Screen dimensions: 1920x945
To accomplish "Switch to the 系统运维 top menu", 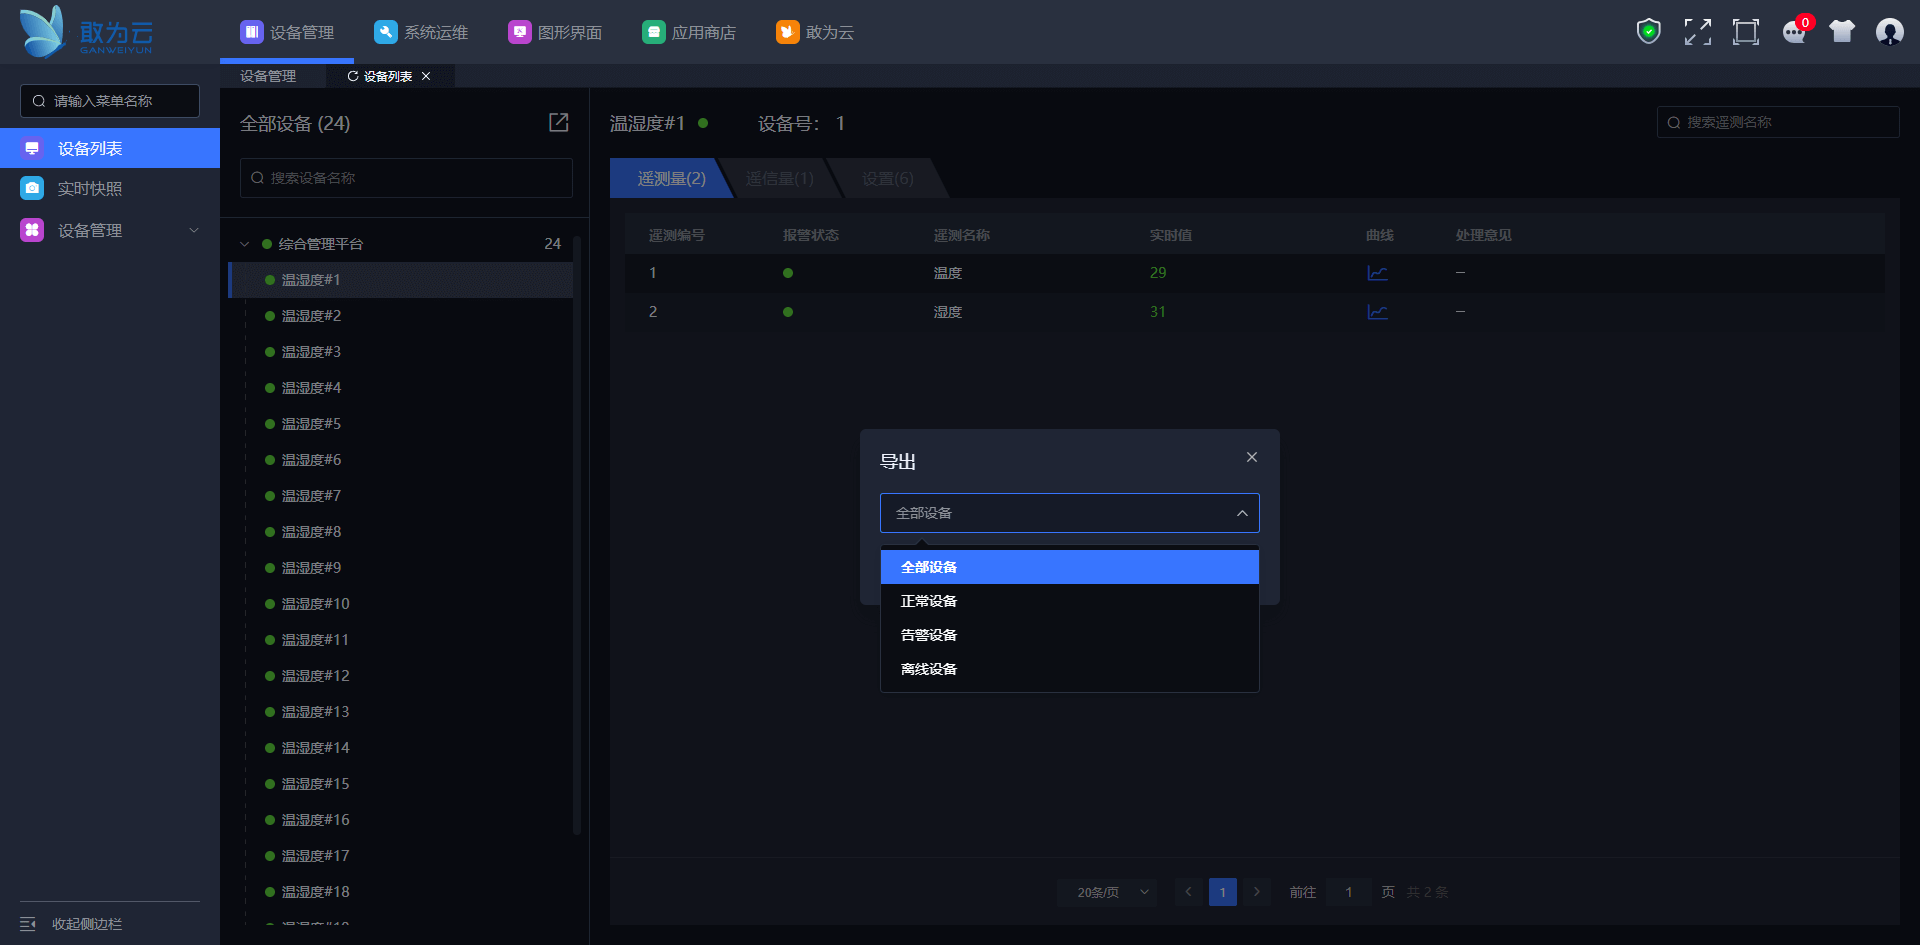I will [x=421, y=32].
